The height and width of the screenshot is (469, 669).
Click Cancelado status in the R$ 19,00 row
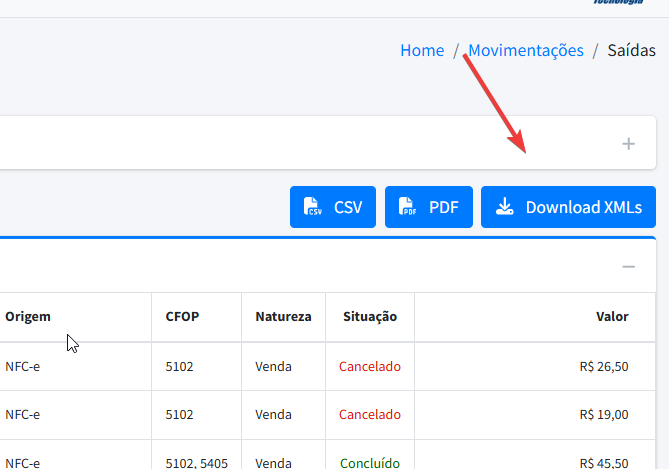coord(369,414)
